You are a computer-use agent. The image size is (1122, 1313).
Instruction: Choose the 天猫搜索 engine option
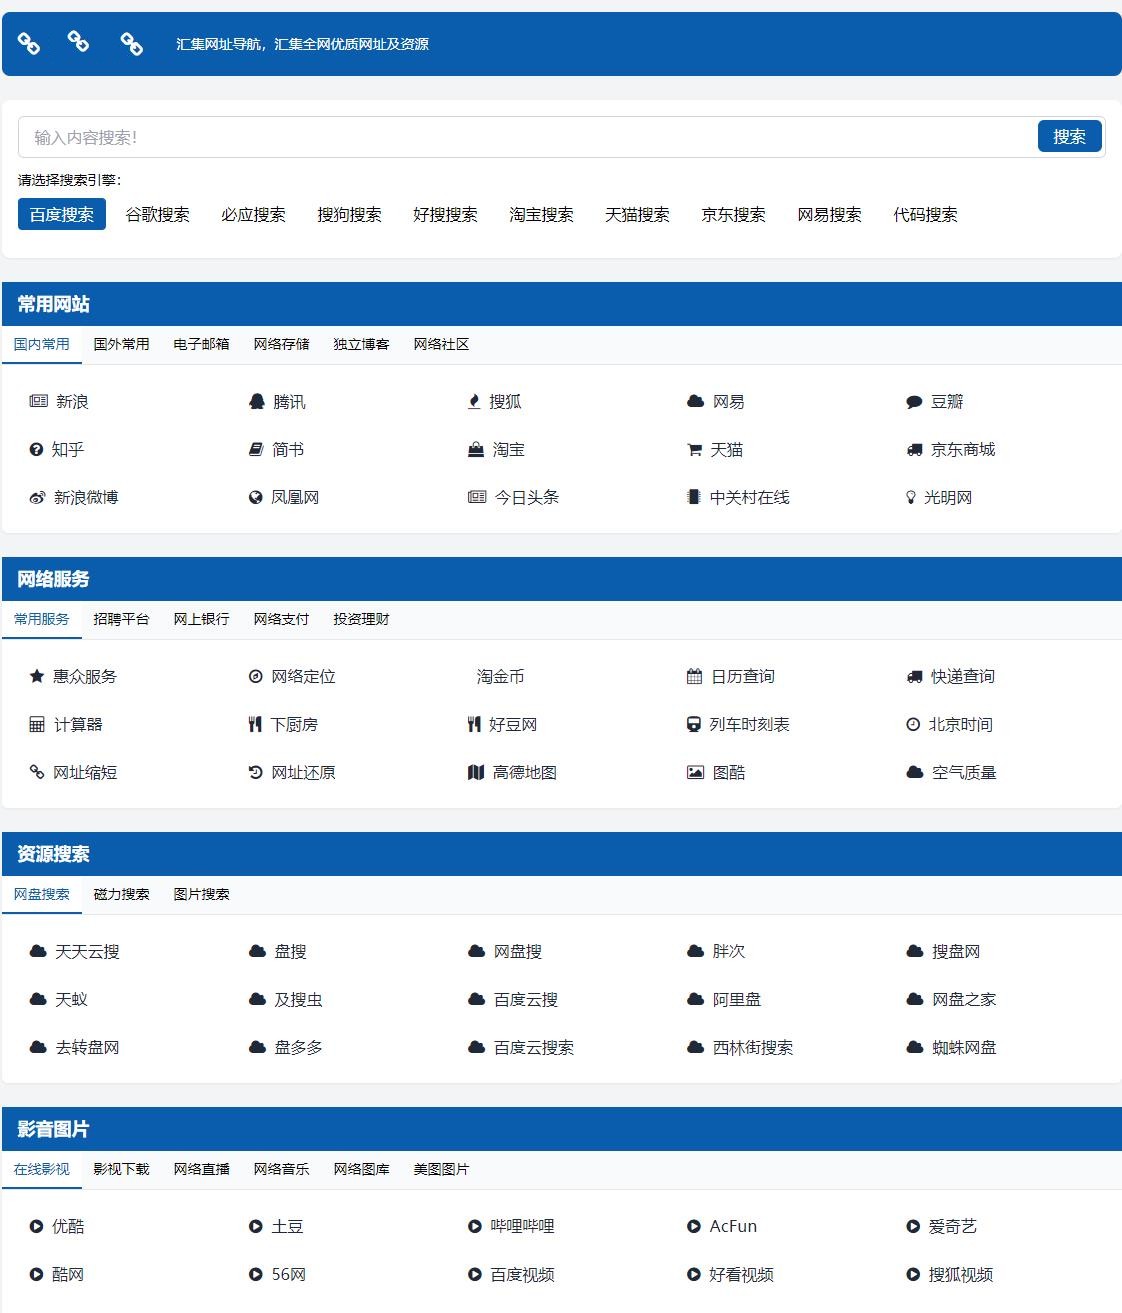point(638,214)
